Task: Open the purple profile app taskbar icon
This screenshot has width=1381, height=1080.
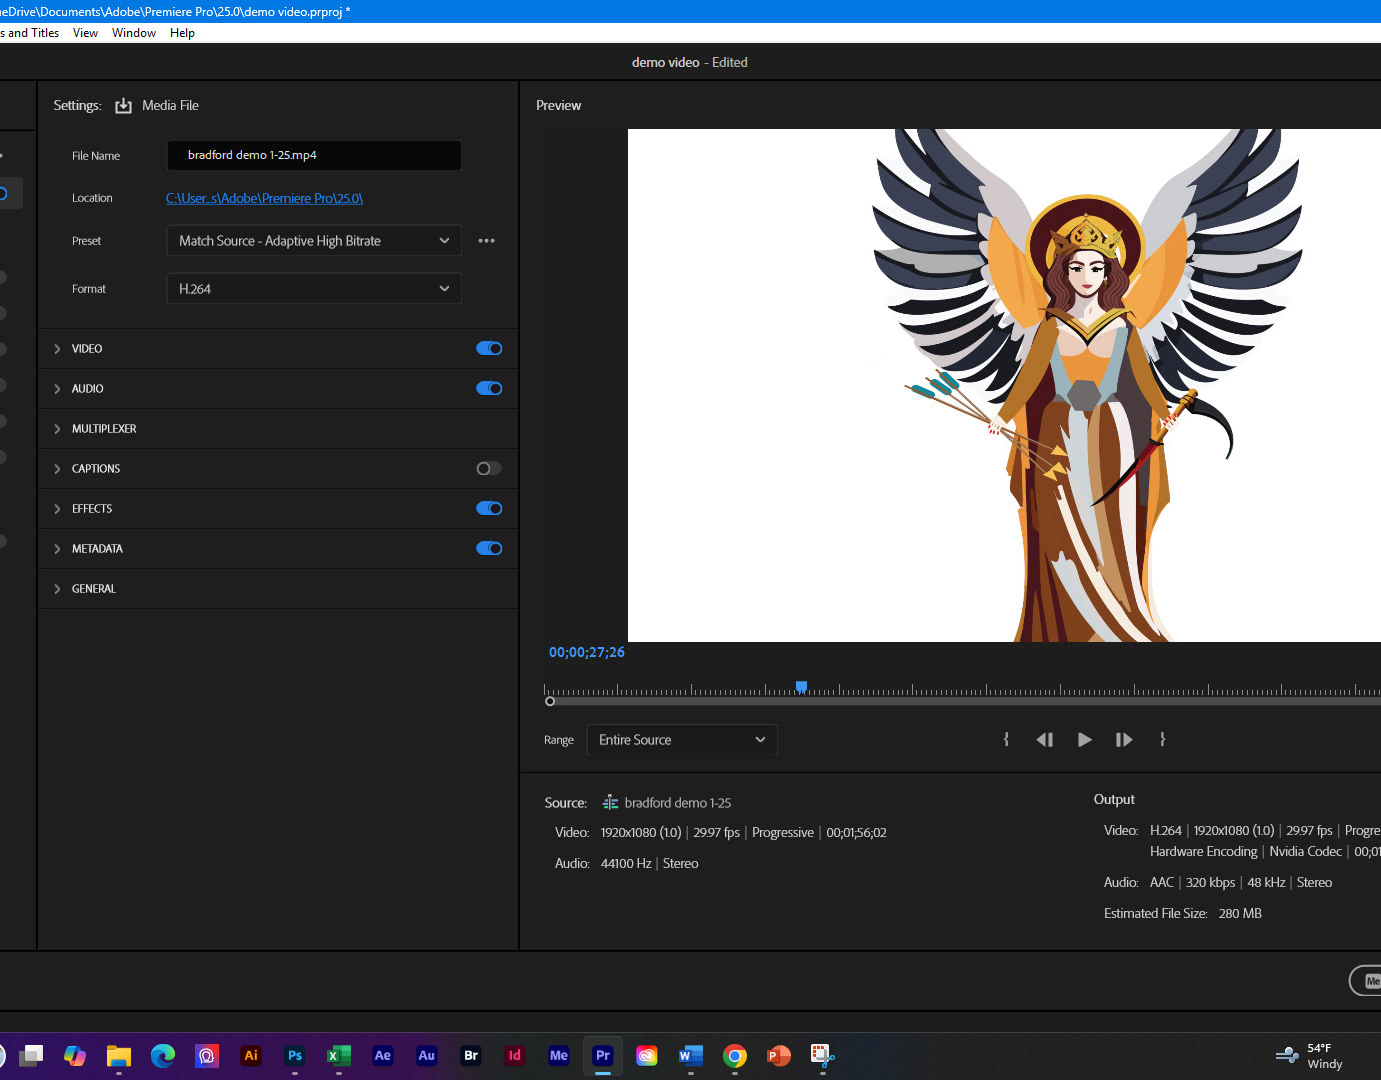Action: click(x=207, y=1056)
